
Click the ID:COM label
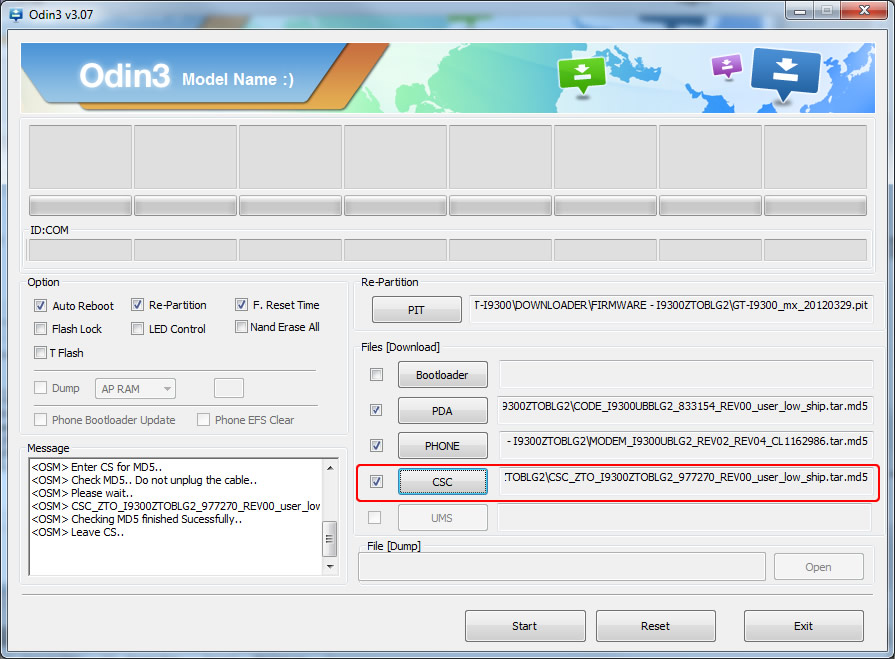50,230
